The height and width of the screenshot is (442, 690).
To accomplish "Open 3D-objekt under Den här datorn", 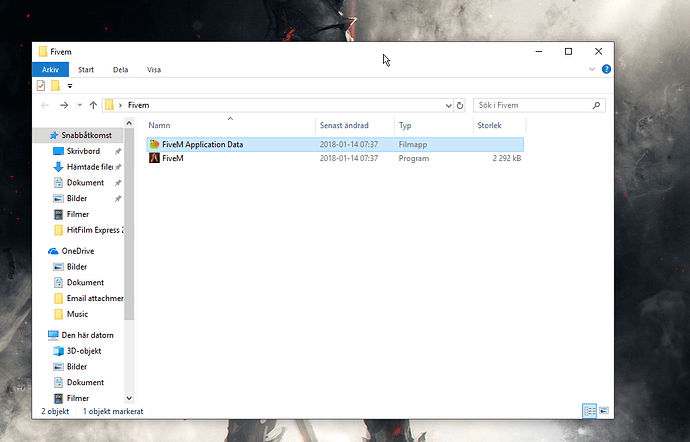I will click(x=84, y=351).
